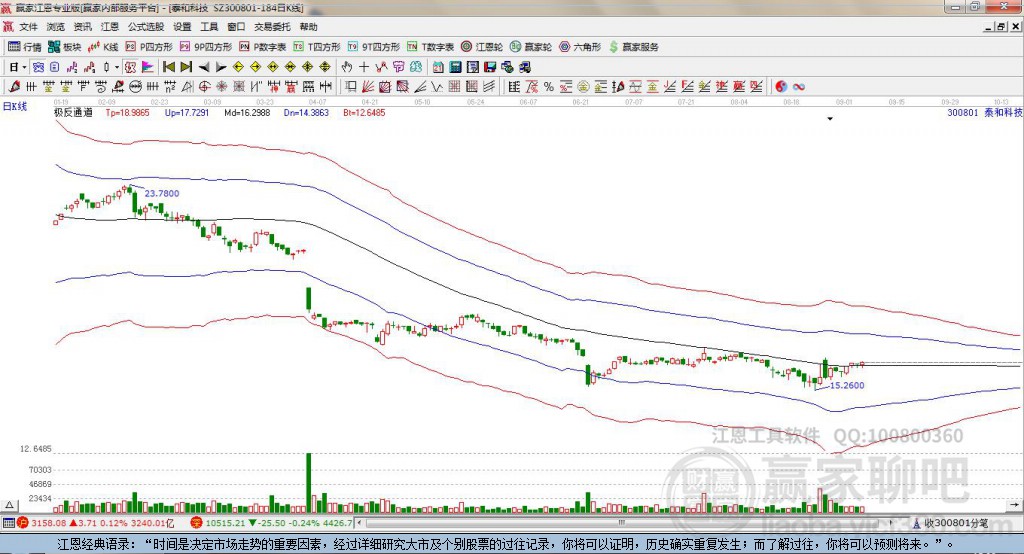This screenshot has width=1024, height=554.
Task: Click the blue infinity loop icon
Action: pos(799,87)
